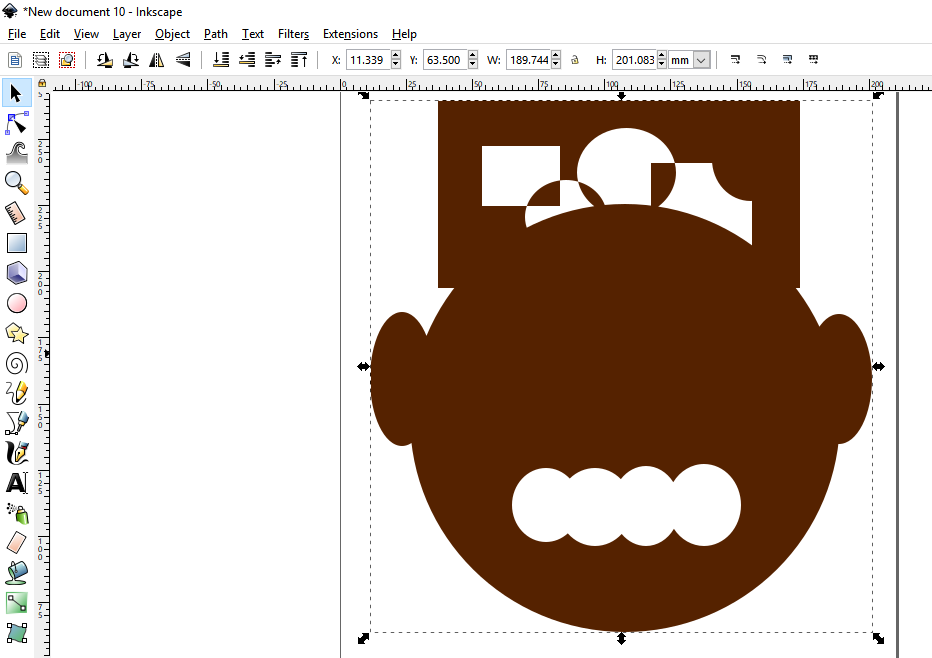Screen dimensions: 932x658
Task: Toggle scale stroke width with object
Action: [735, 60]
